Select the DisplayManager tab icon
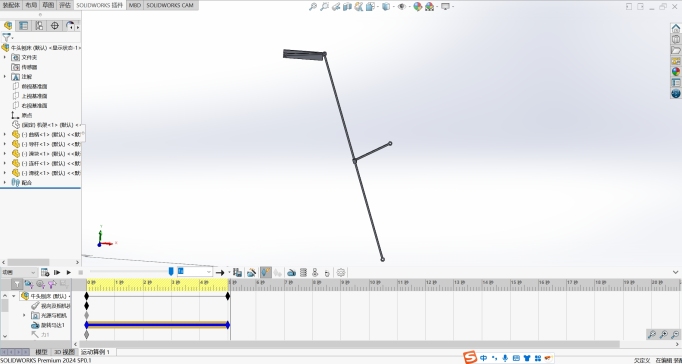The image size is (682, 364). [x=70, y=26]
